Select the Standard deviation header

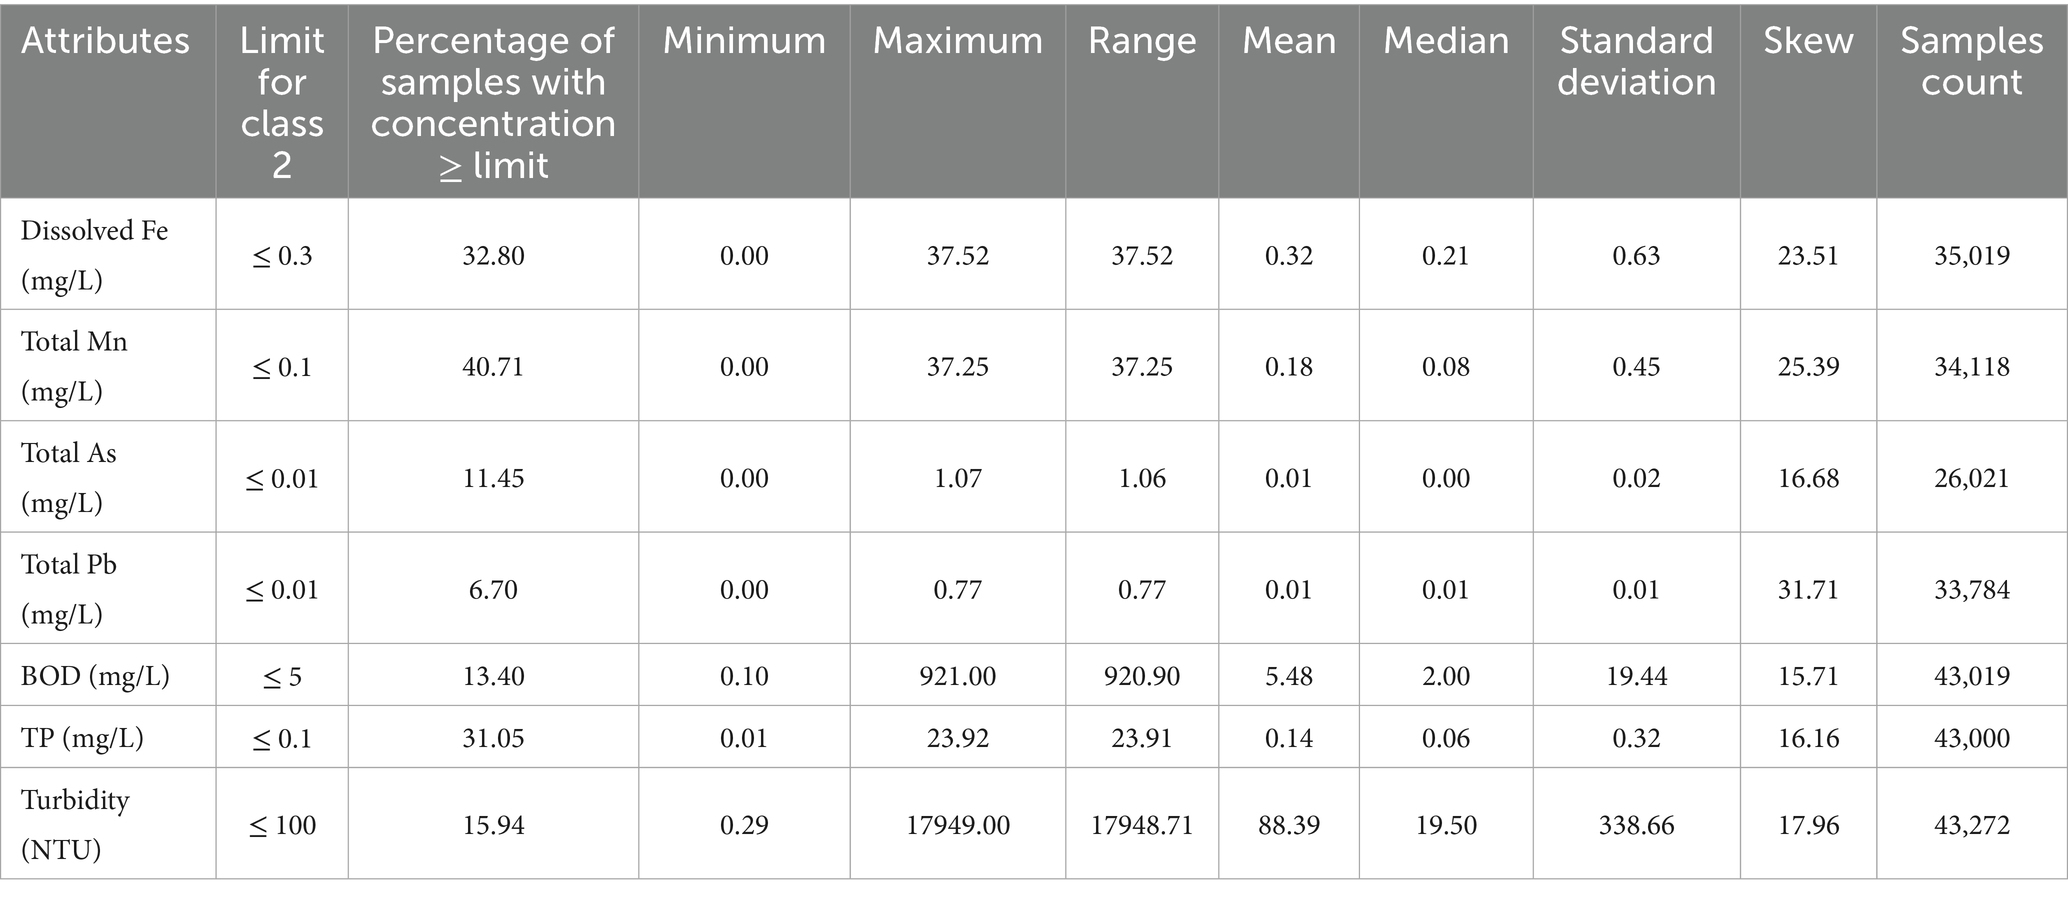click(x=1636, y=61)
